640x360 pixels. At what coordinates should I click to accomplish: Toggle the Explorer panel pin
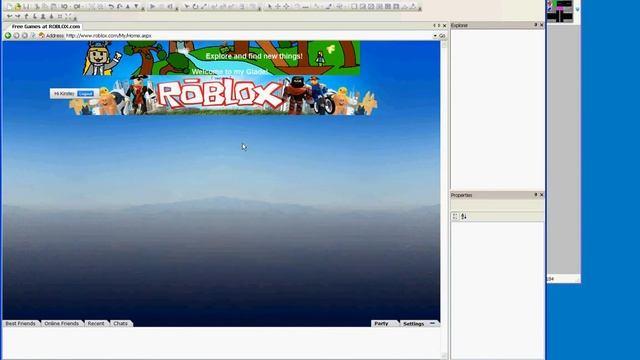click(536, 25)
